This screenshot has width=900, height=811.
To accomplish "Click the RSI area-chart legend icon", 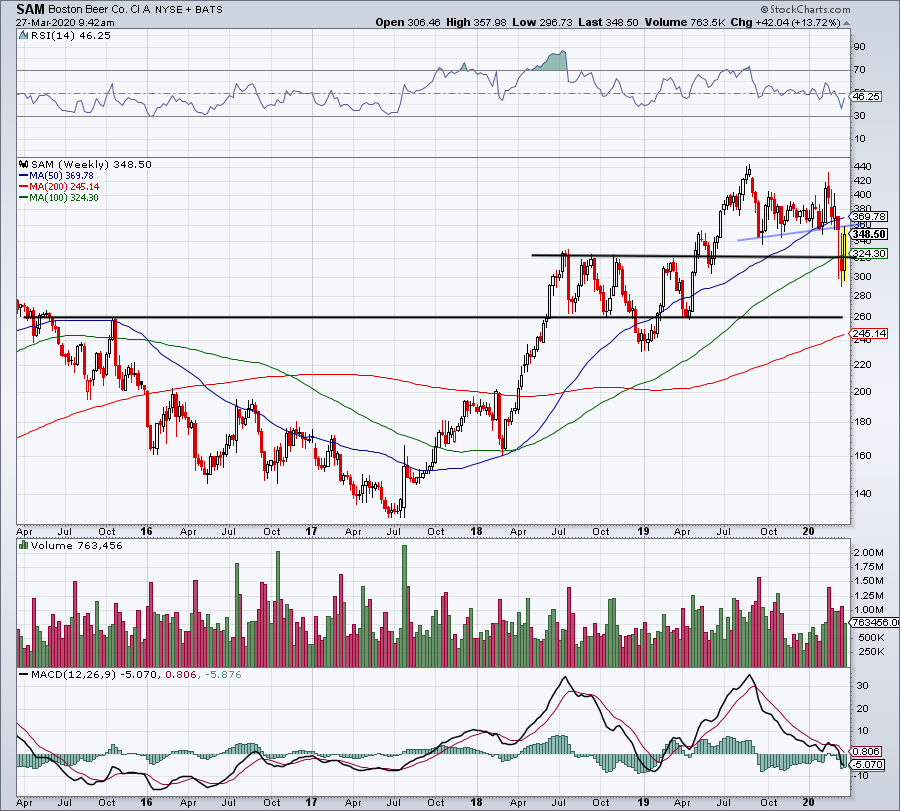I will coord(23,36).
